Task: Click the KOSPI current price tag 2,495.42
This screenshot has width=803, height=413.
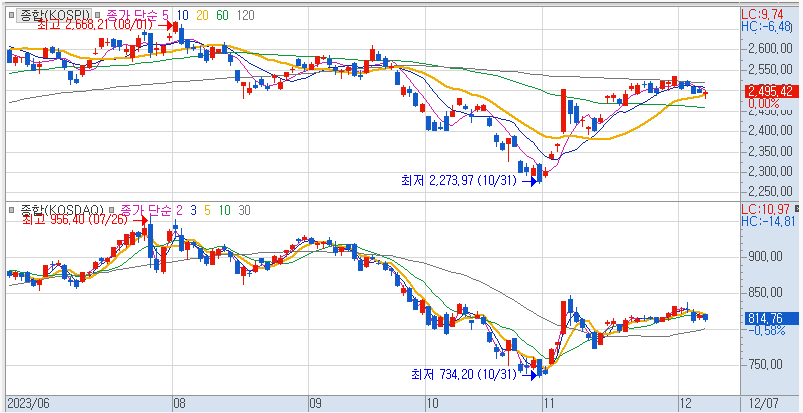Action: click(770, 91)
